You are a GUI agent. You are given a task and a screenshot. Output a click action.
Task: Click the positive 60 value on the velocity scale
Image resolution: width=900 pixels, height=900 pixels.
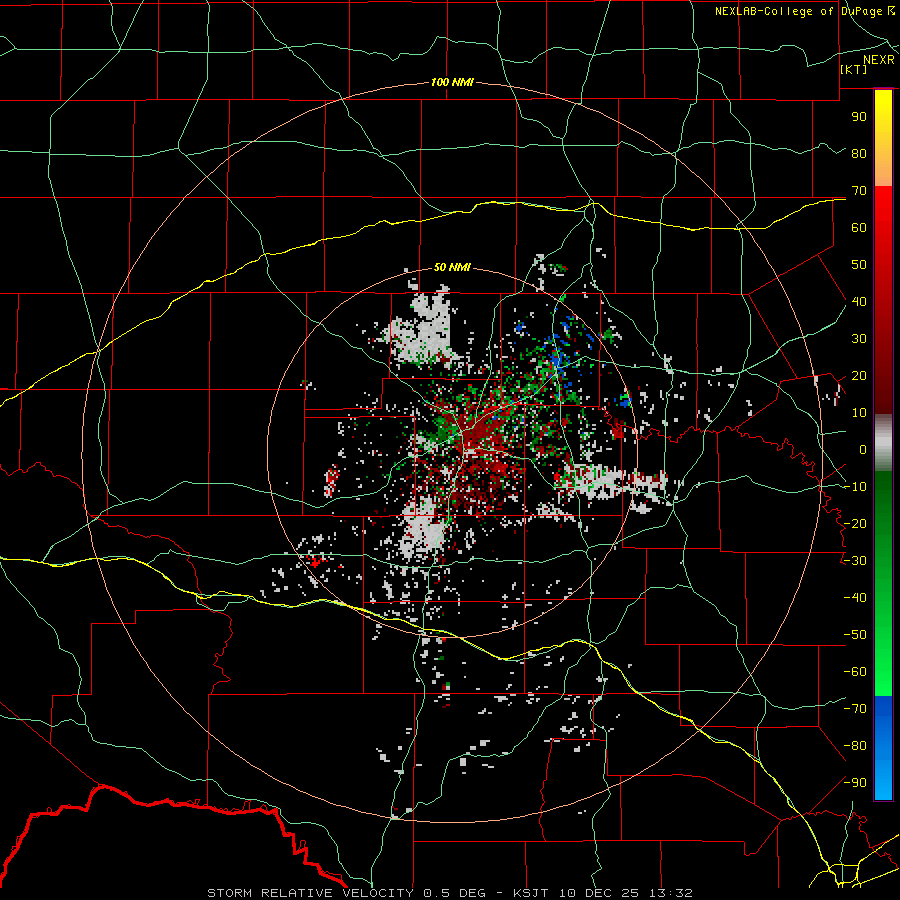pos(859,227)
